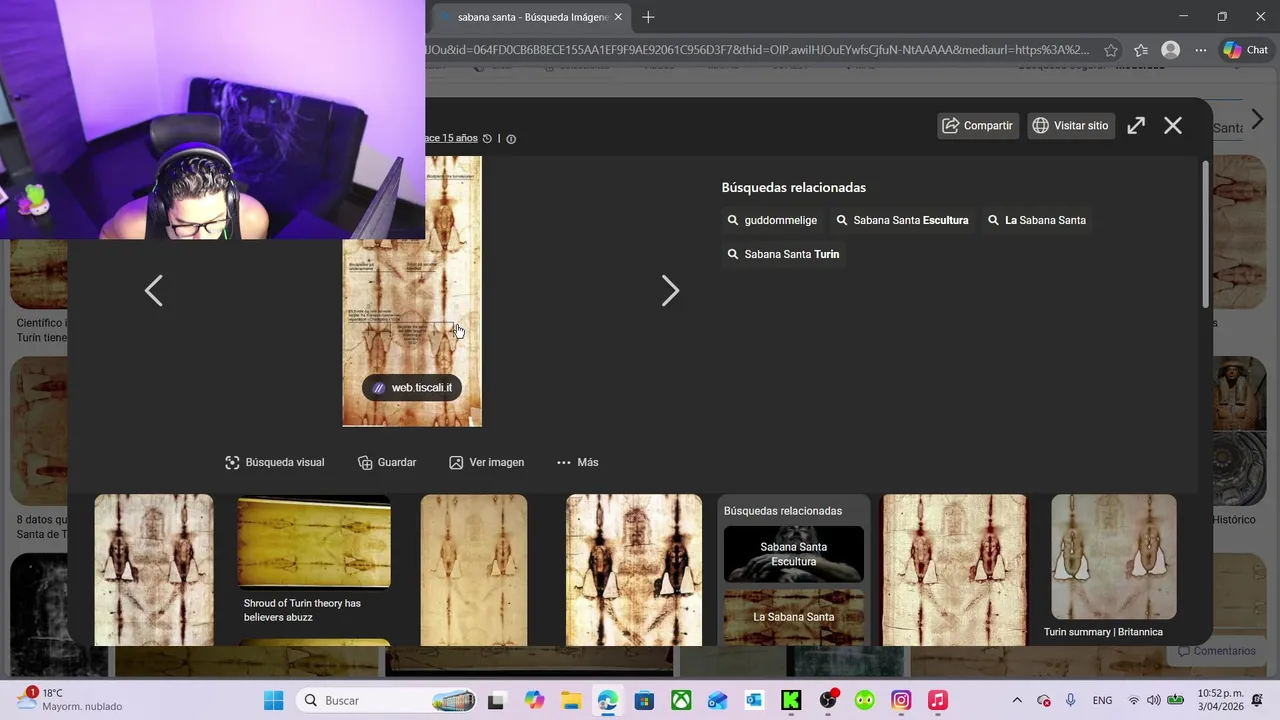Open OBS Studio from taskbar
The height and width of the screenshot is (720, 1280).
pyautogui.click(x=828, y=700)
